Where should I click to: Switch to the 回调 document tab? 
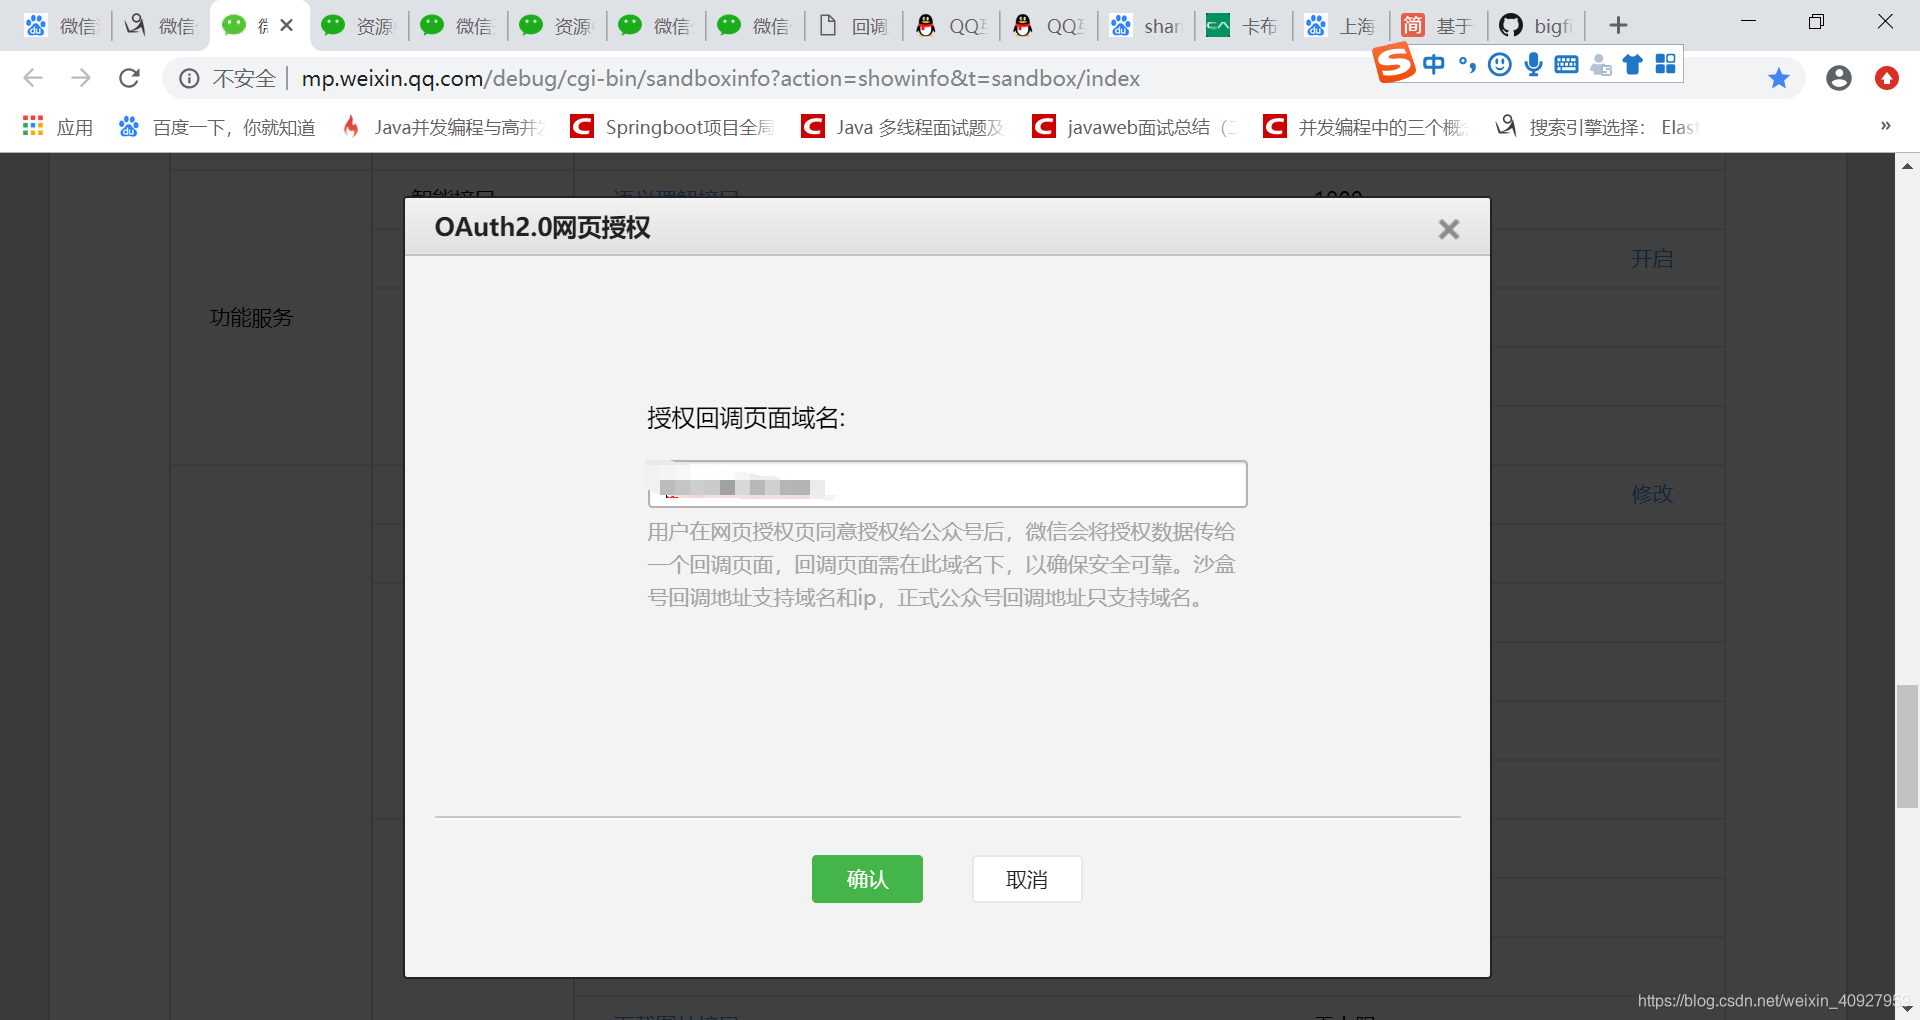[853, 25]
